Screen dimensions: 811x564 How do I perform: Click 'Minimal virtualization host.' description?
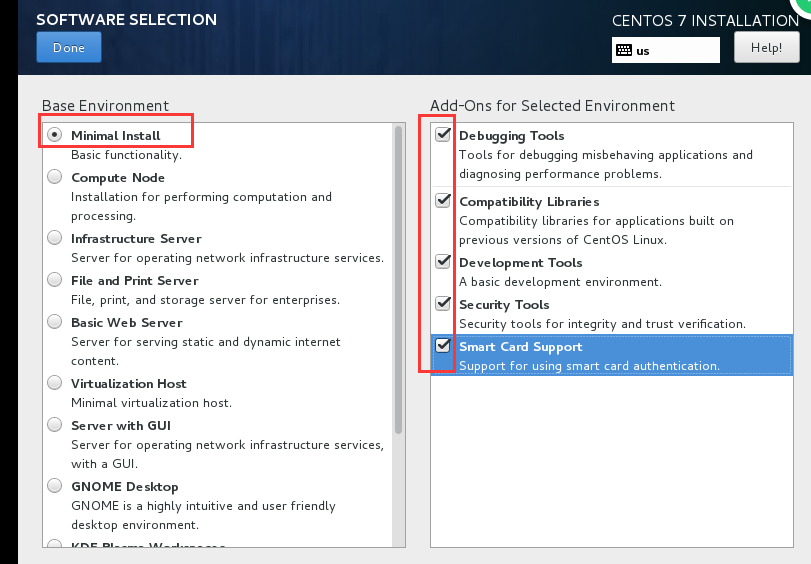pos(152,403)
